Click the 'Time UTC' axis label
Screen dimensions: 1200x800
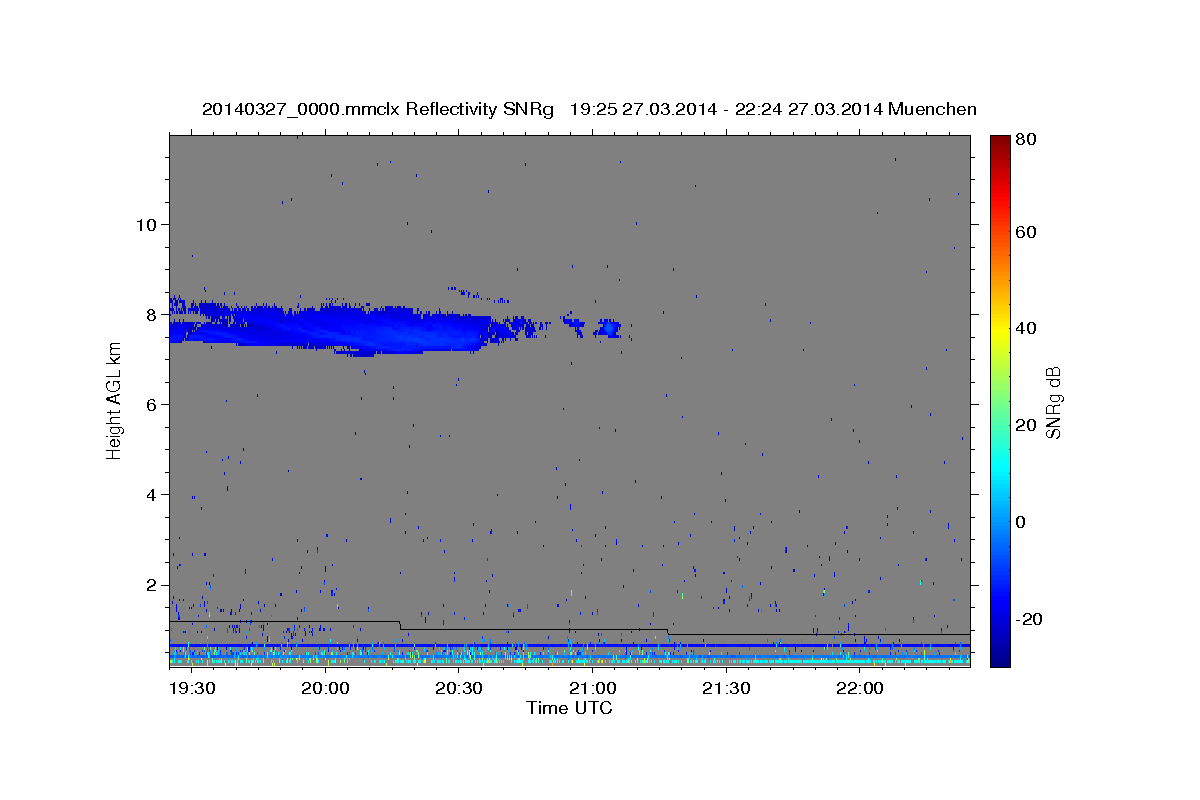569,708
